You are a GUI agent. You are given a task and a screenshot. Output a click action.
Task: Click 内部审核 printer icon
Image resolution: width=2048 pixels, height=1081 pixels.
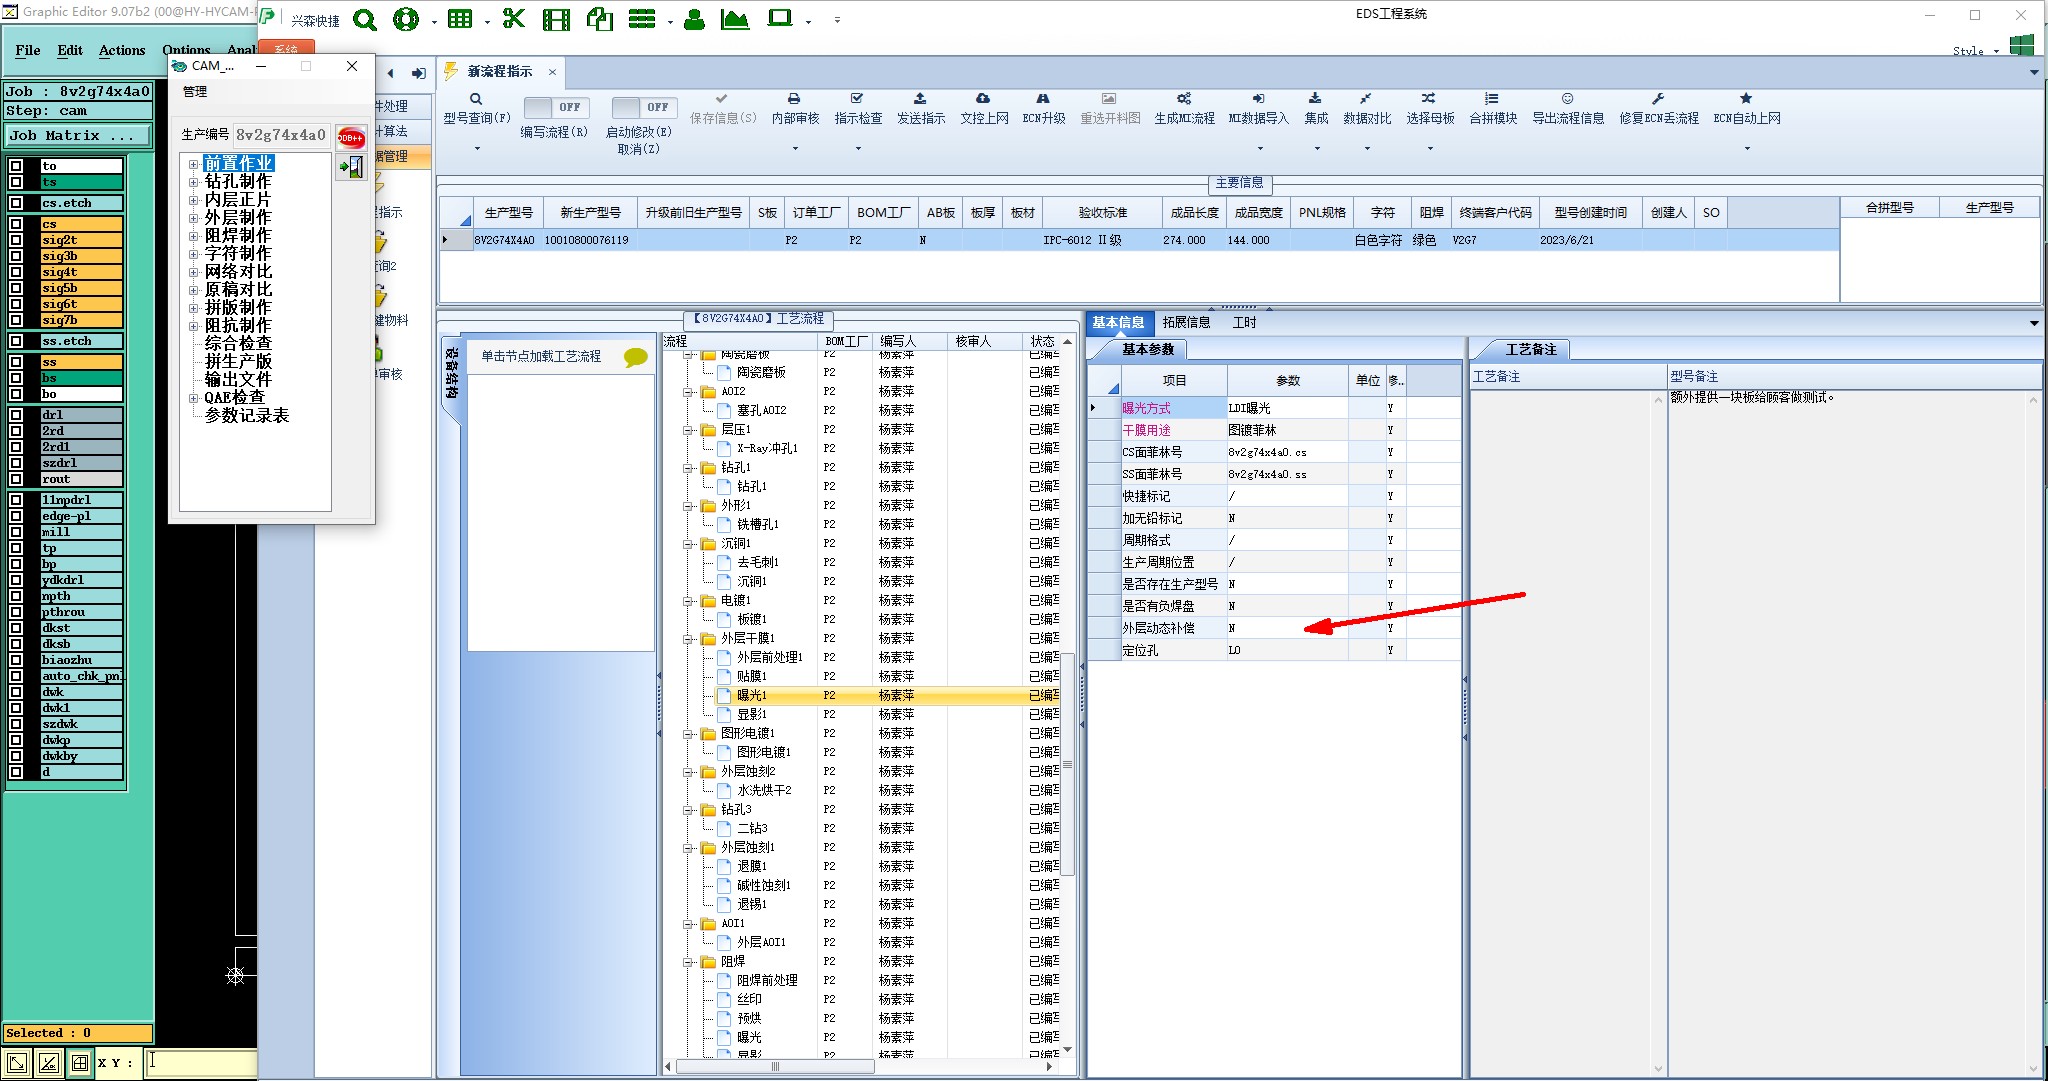[x=794, y=99]
